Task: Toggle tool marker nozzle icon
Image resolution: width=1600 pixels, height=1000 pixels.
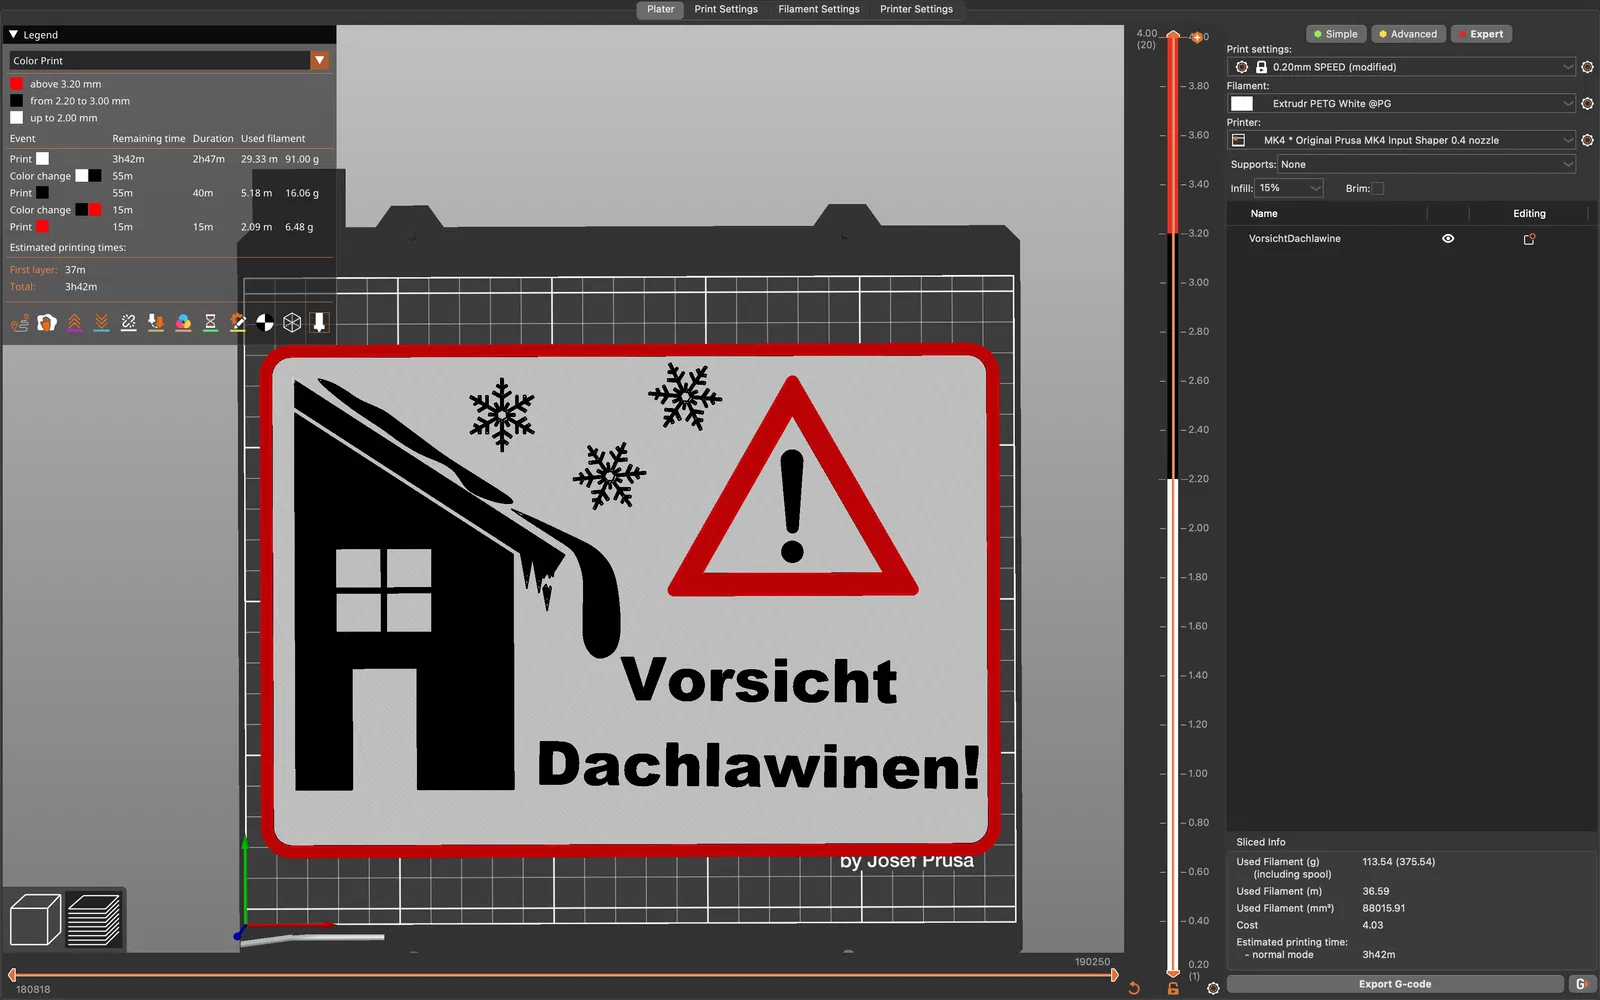Action: pos(319,322)
